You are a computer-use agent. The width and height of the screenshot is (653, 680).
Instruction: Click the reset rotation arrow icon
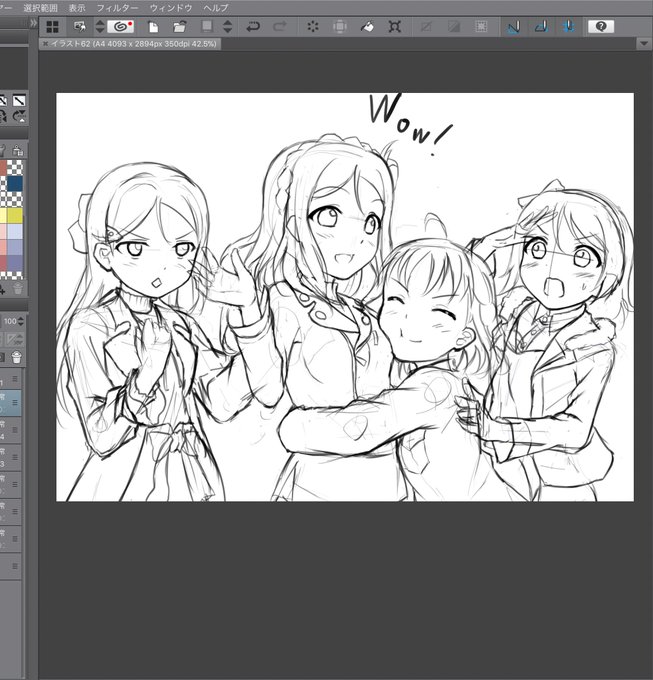point(19,116)
